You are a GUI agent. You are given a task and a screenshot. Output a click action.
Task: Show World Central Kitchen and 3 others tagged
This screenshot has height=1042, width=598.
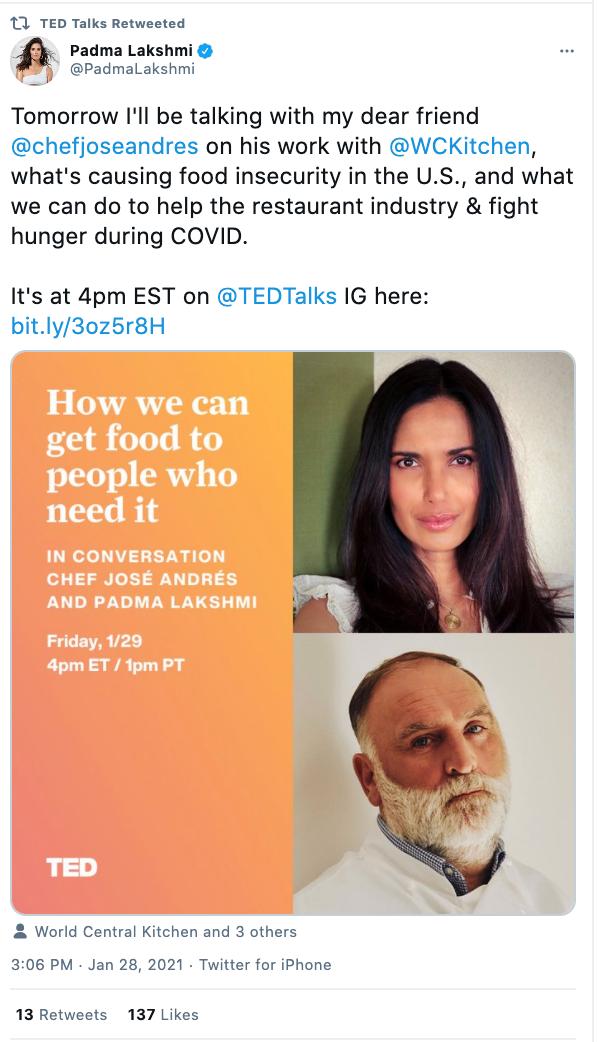tap(165, 932)
